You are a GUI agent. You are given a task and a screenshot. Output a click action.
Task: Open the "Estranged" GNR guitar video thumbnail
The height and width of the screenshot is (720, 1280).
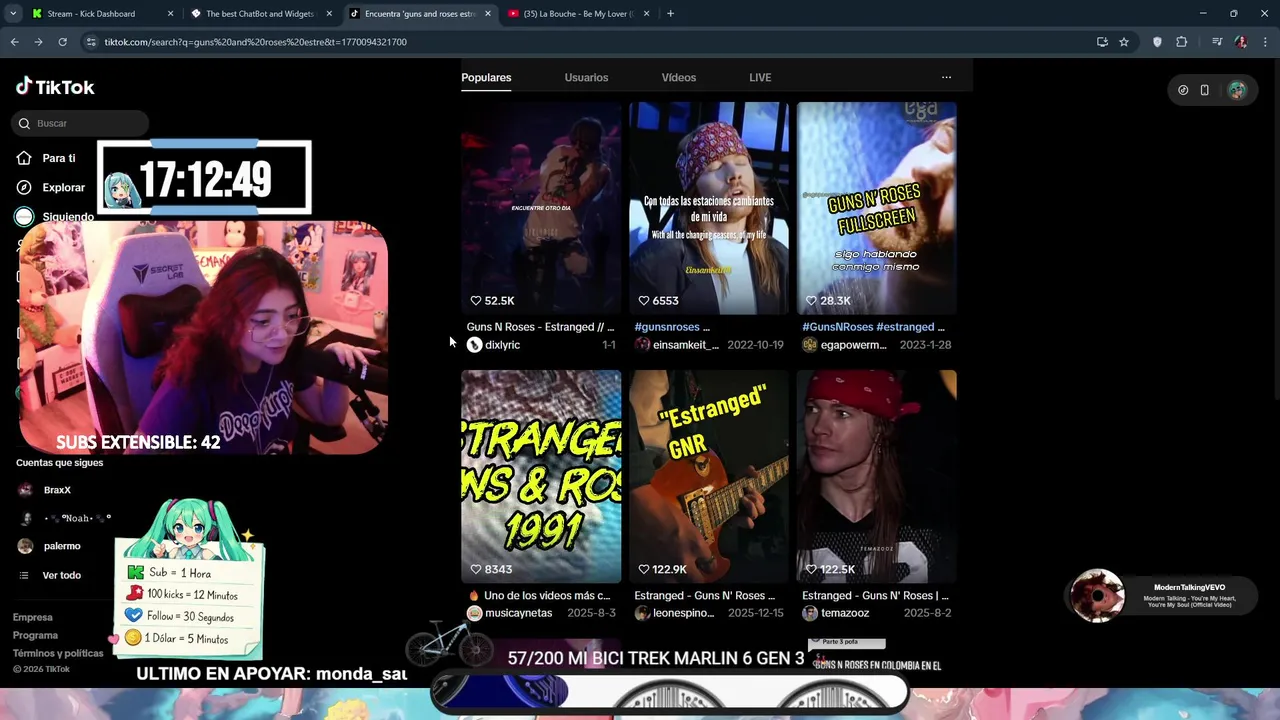coord(709,476)
